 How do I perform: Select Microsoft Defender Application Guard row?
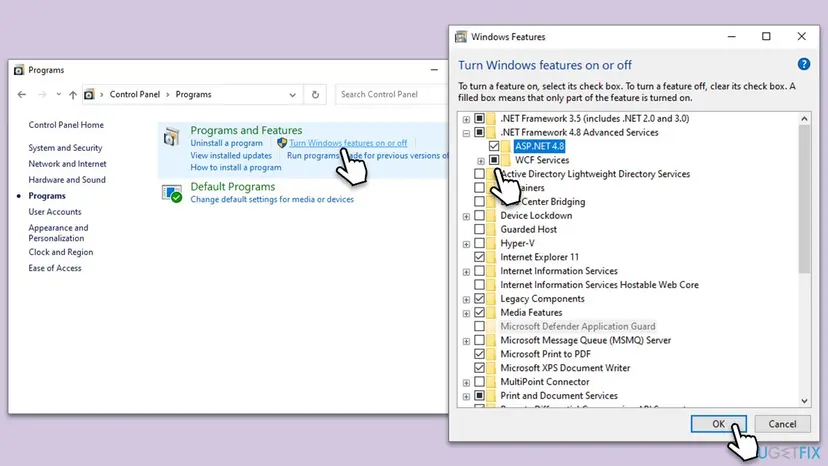point(578,327)
